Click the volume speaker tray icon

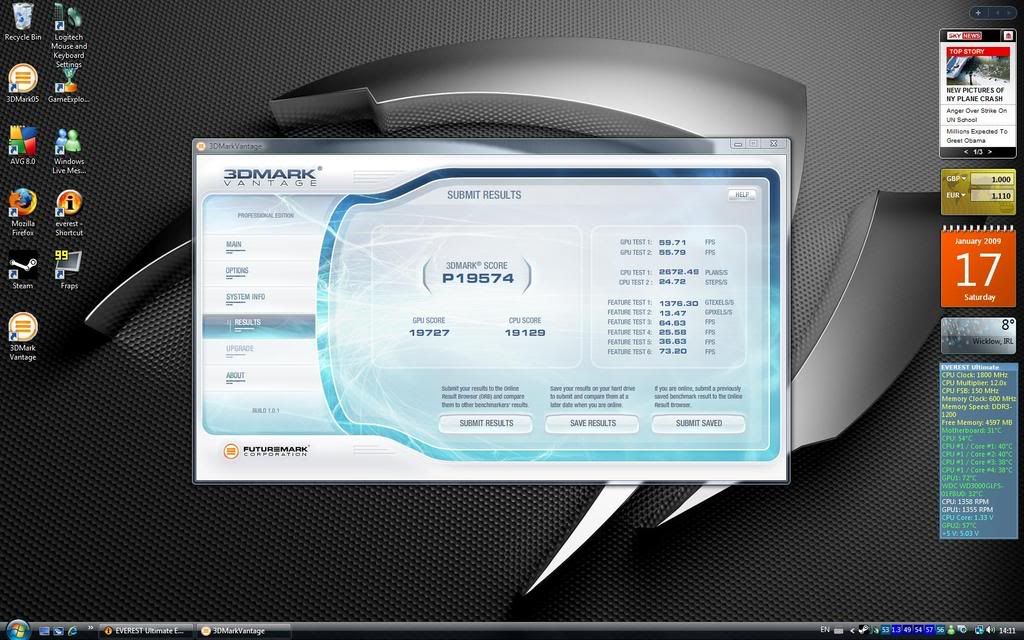click(x=990, y=630)
